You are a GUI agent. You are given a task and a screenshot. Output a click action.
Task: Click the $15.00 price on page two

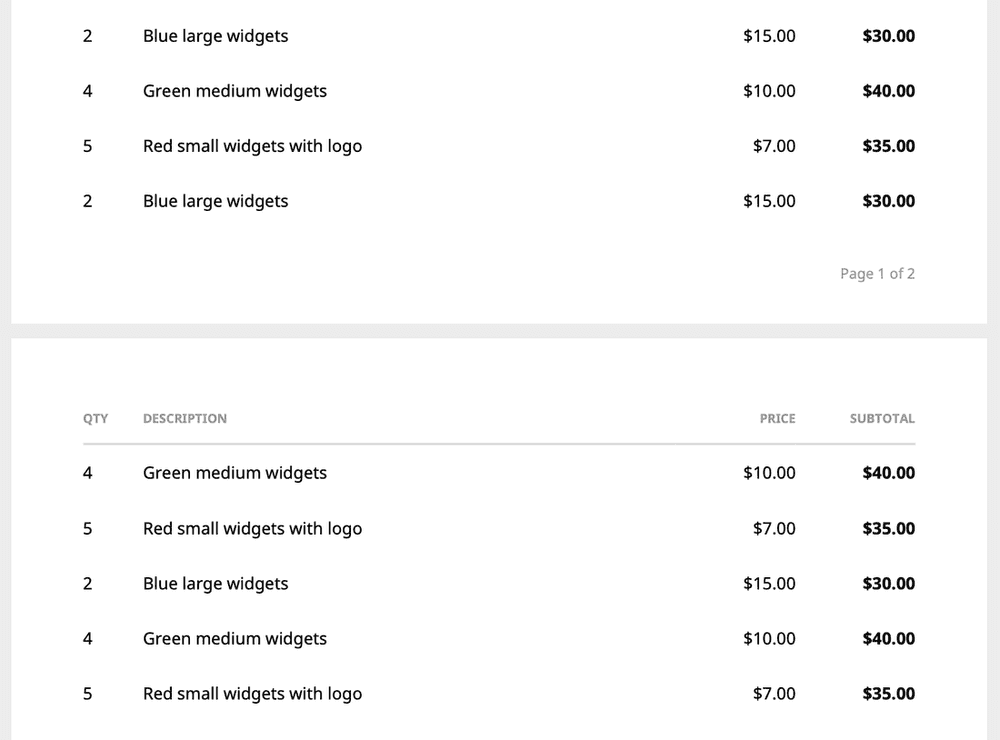pos(769,584)
